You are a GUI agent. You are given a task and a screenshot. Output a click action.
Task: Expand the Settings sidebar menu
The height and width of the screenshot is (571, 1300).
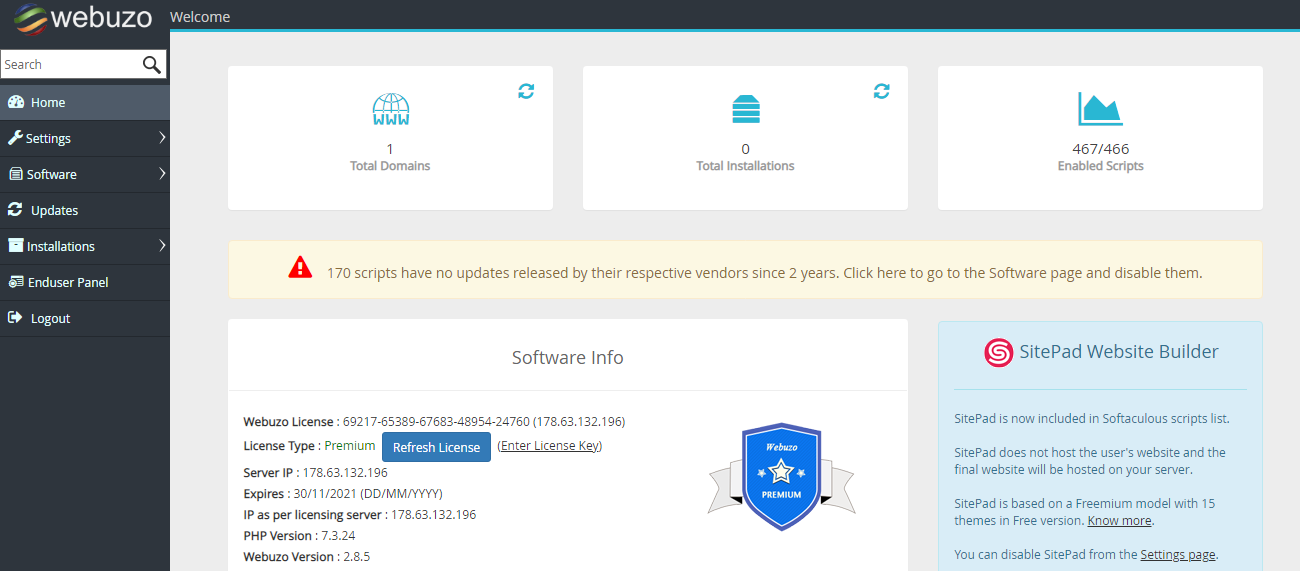[x=85, y=138]
